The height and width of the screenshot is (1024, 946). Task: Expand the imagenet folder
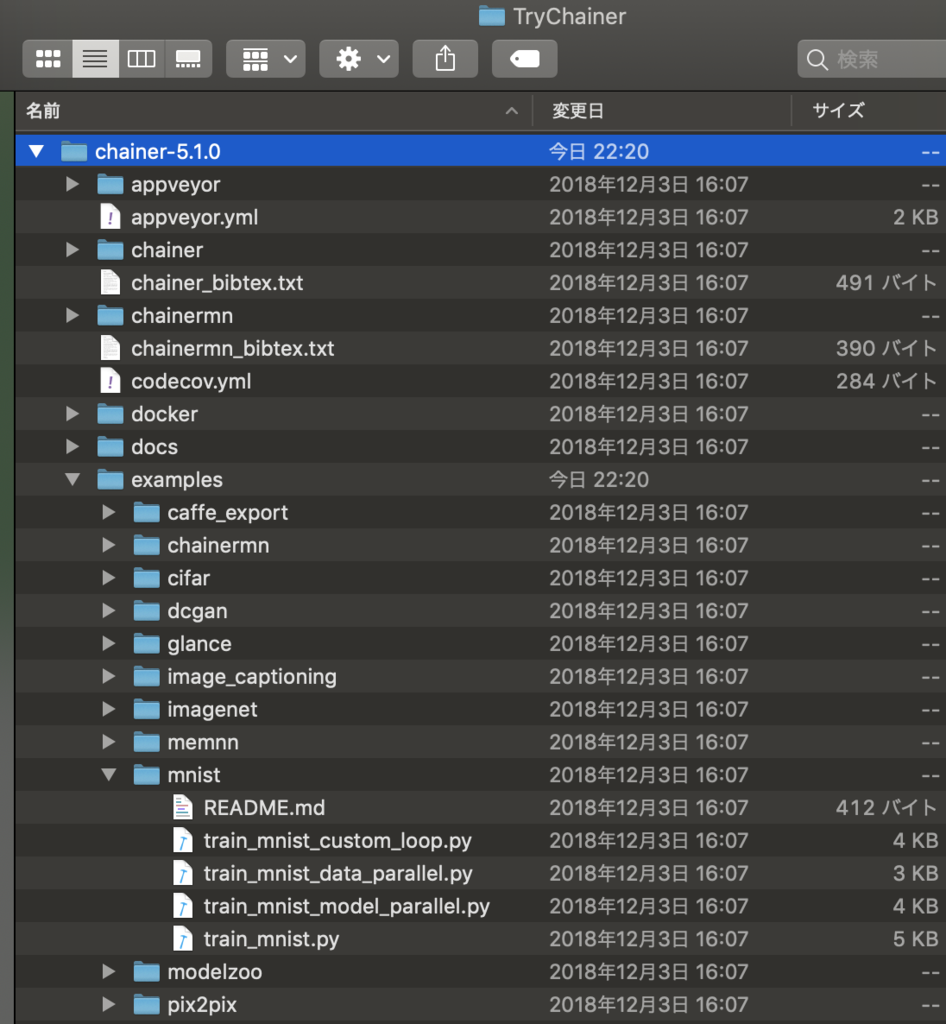[109, 709]
